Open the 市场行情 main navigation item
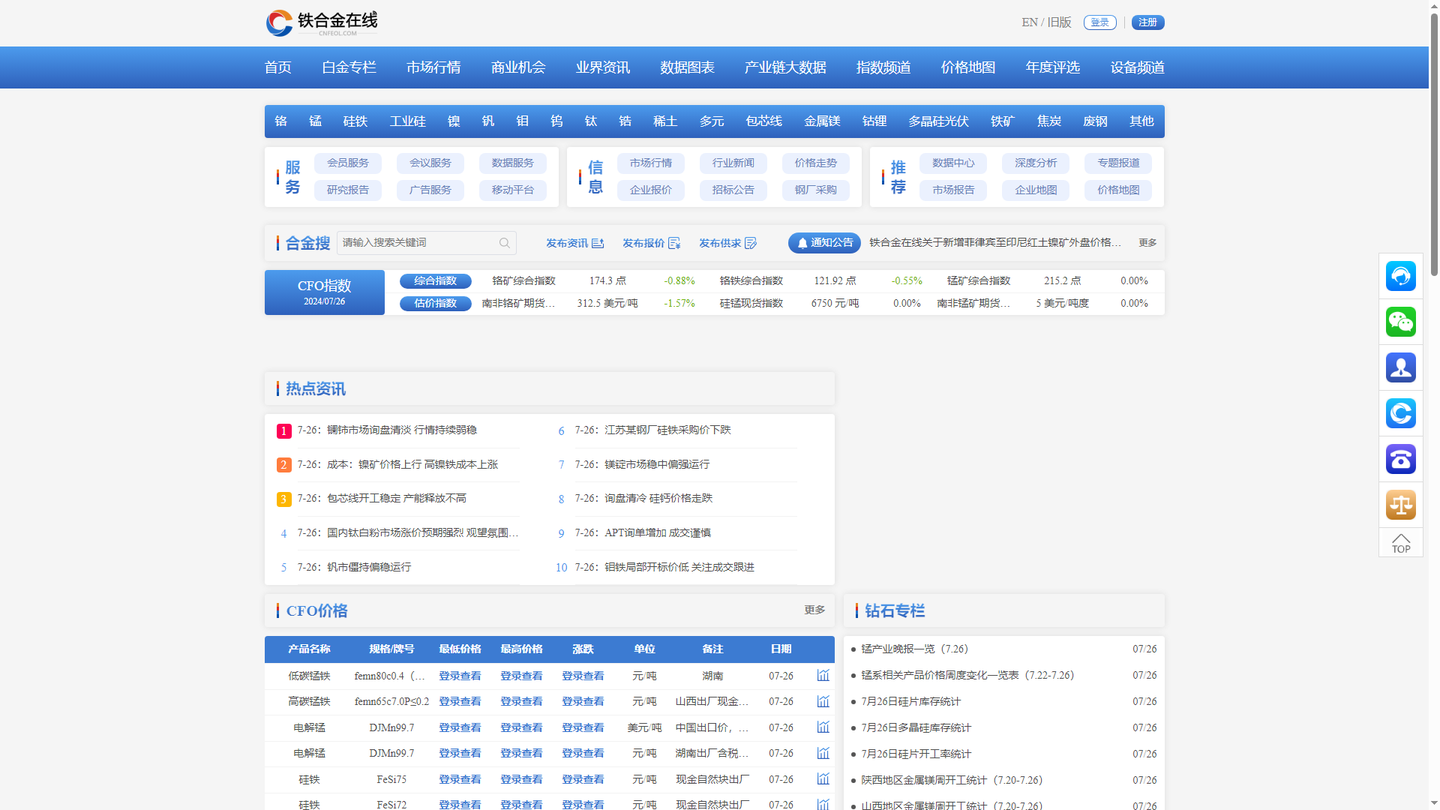This screenshot has height=810, width=1440. tap(433, 67)
